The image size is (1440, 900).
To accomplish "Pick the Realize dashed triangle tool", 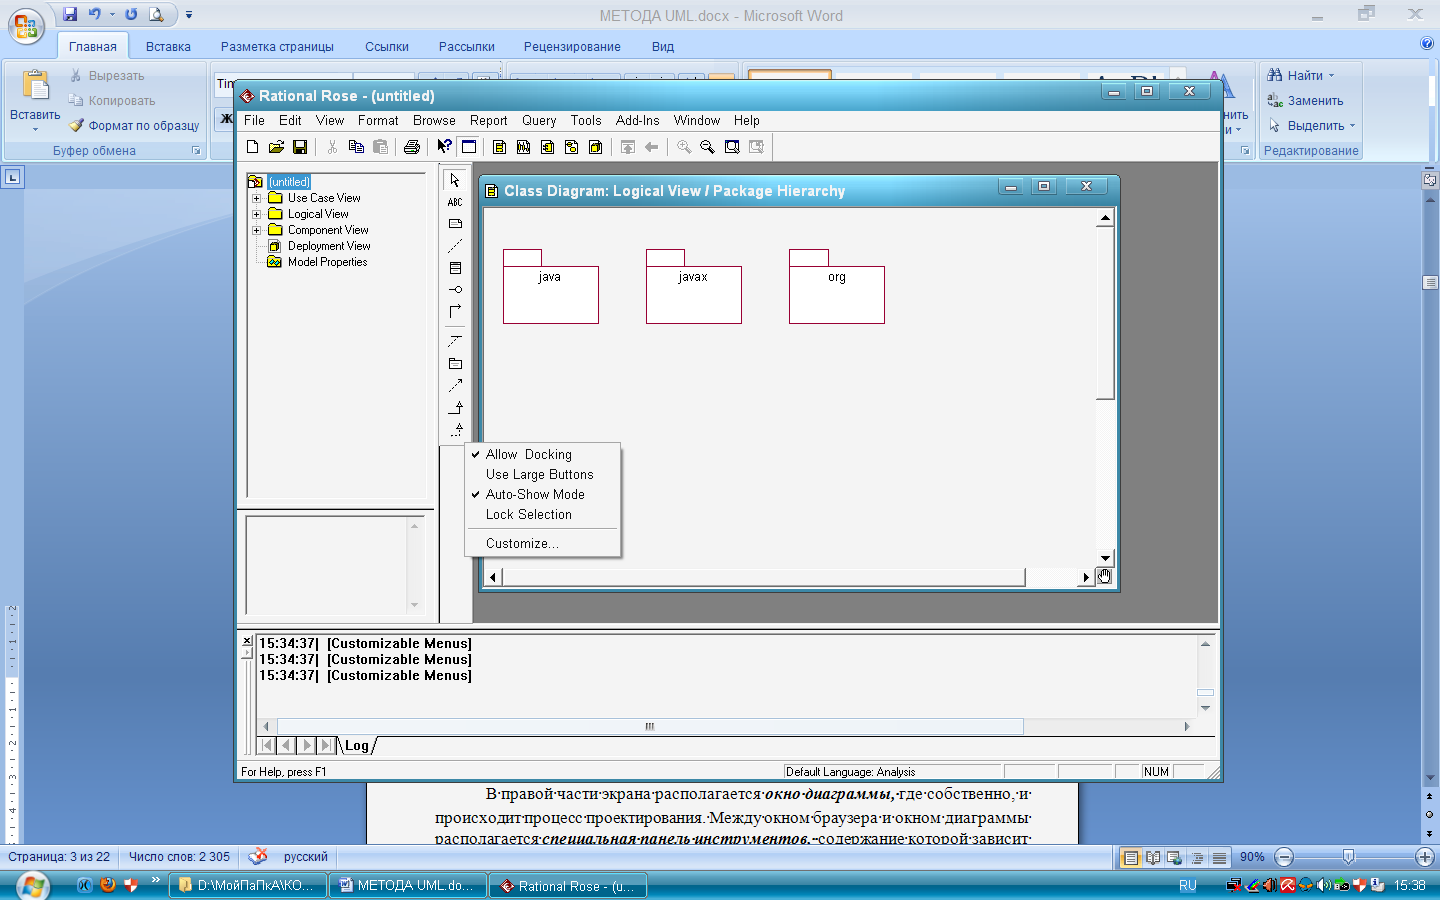I will (455, 430).
